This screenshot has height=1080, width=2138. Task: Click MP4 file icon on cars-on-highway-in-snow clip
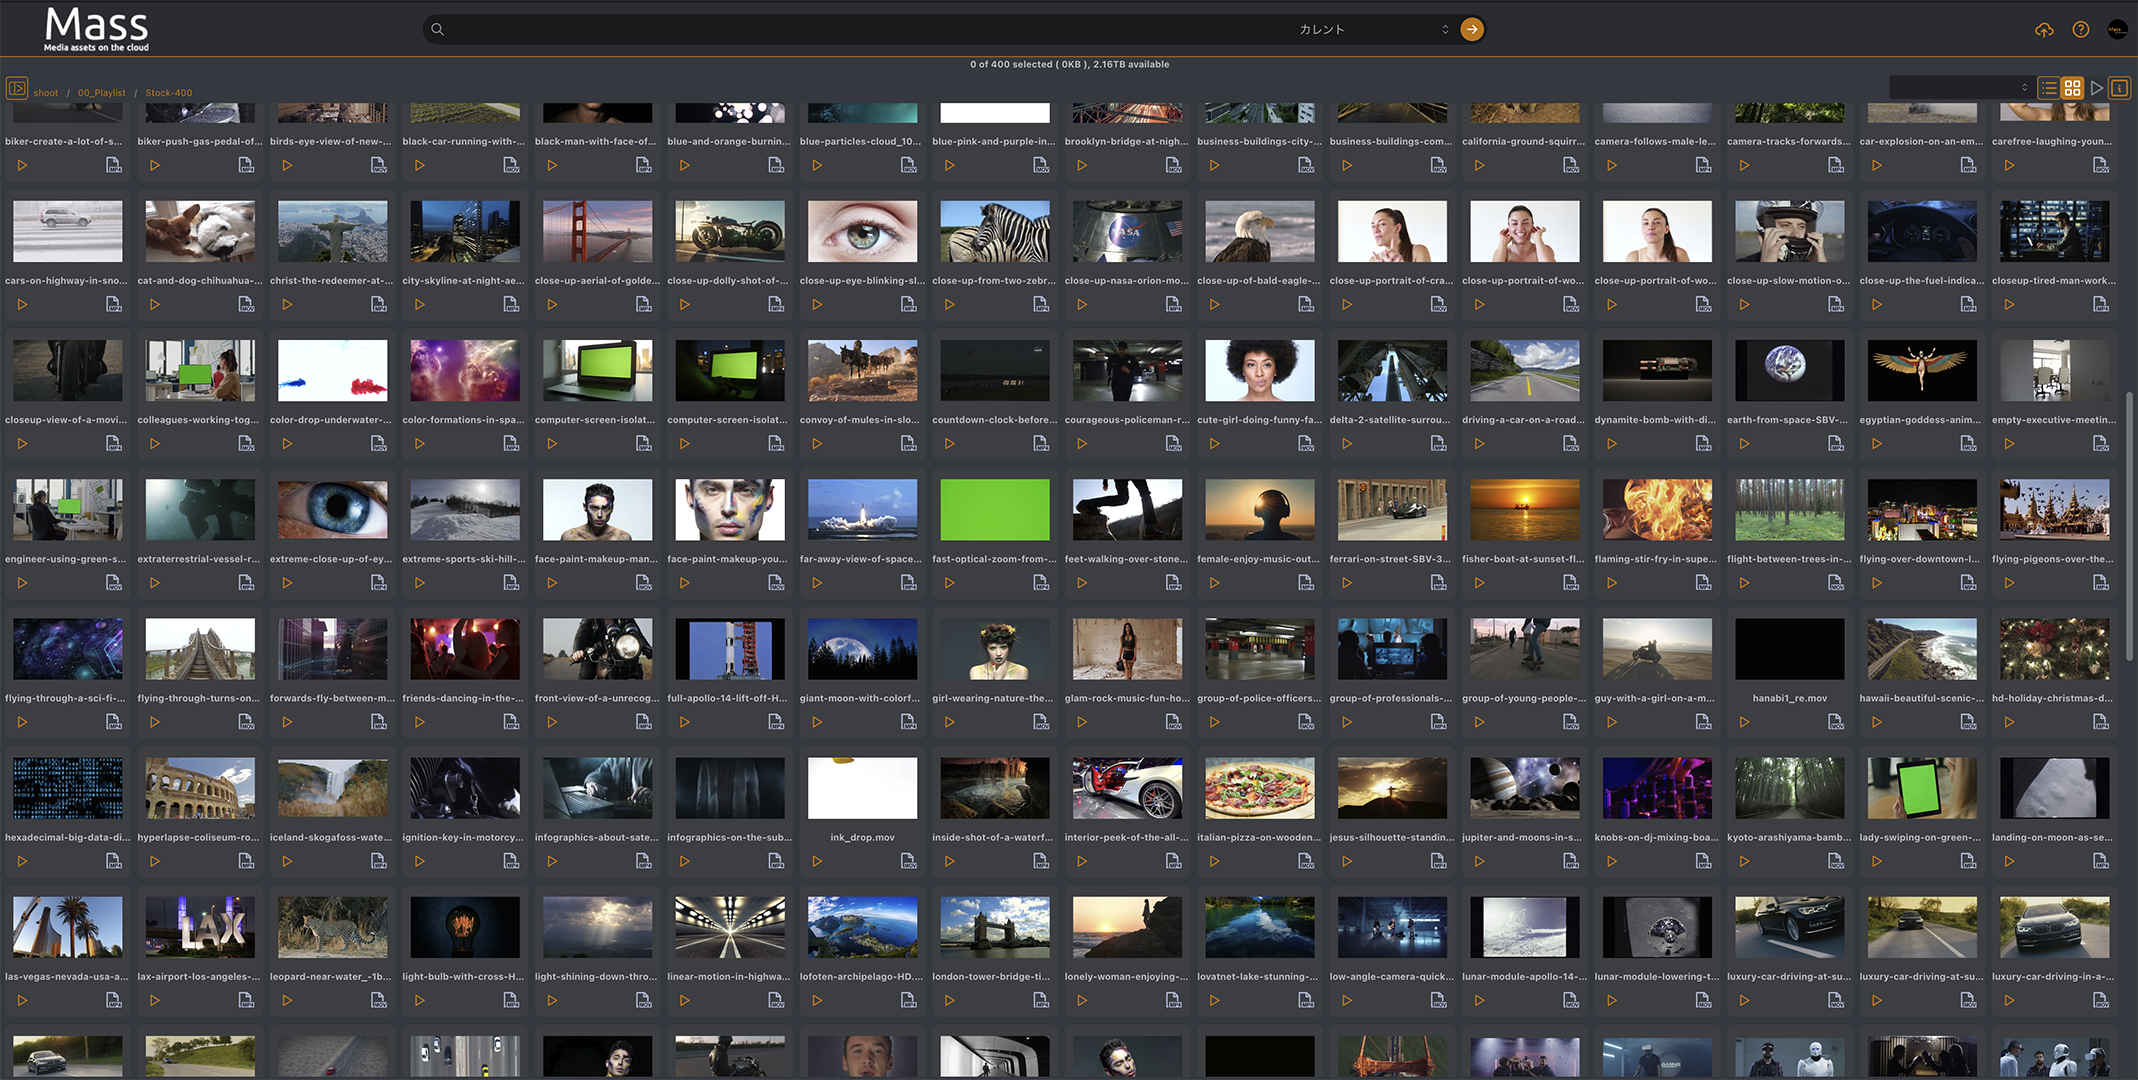tap(113, 304)
